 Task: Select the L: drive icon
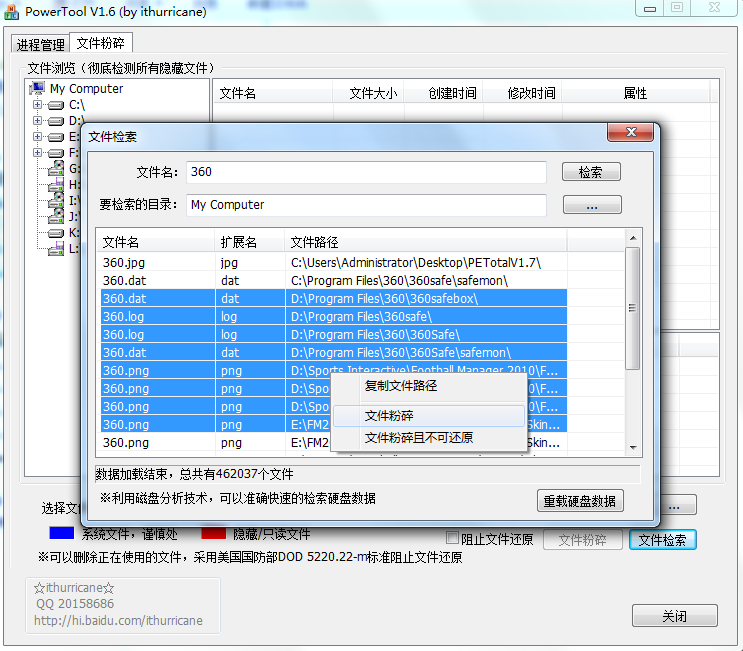coord(56,249)
